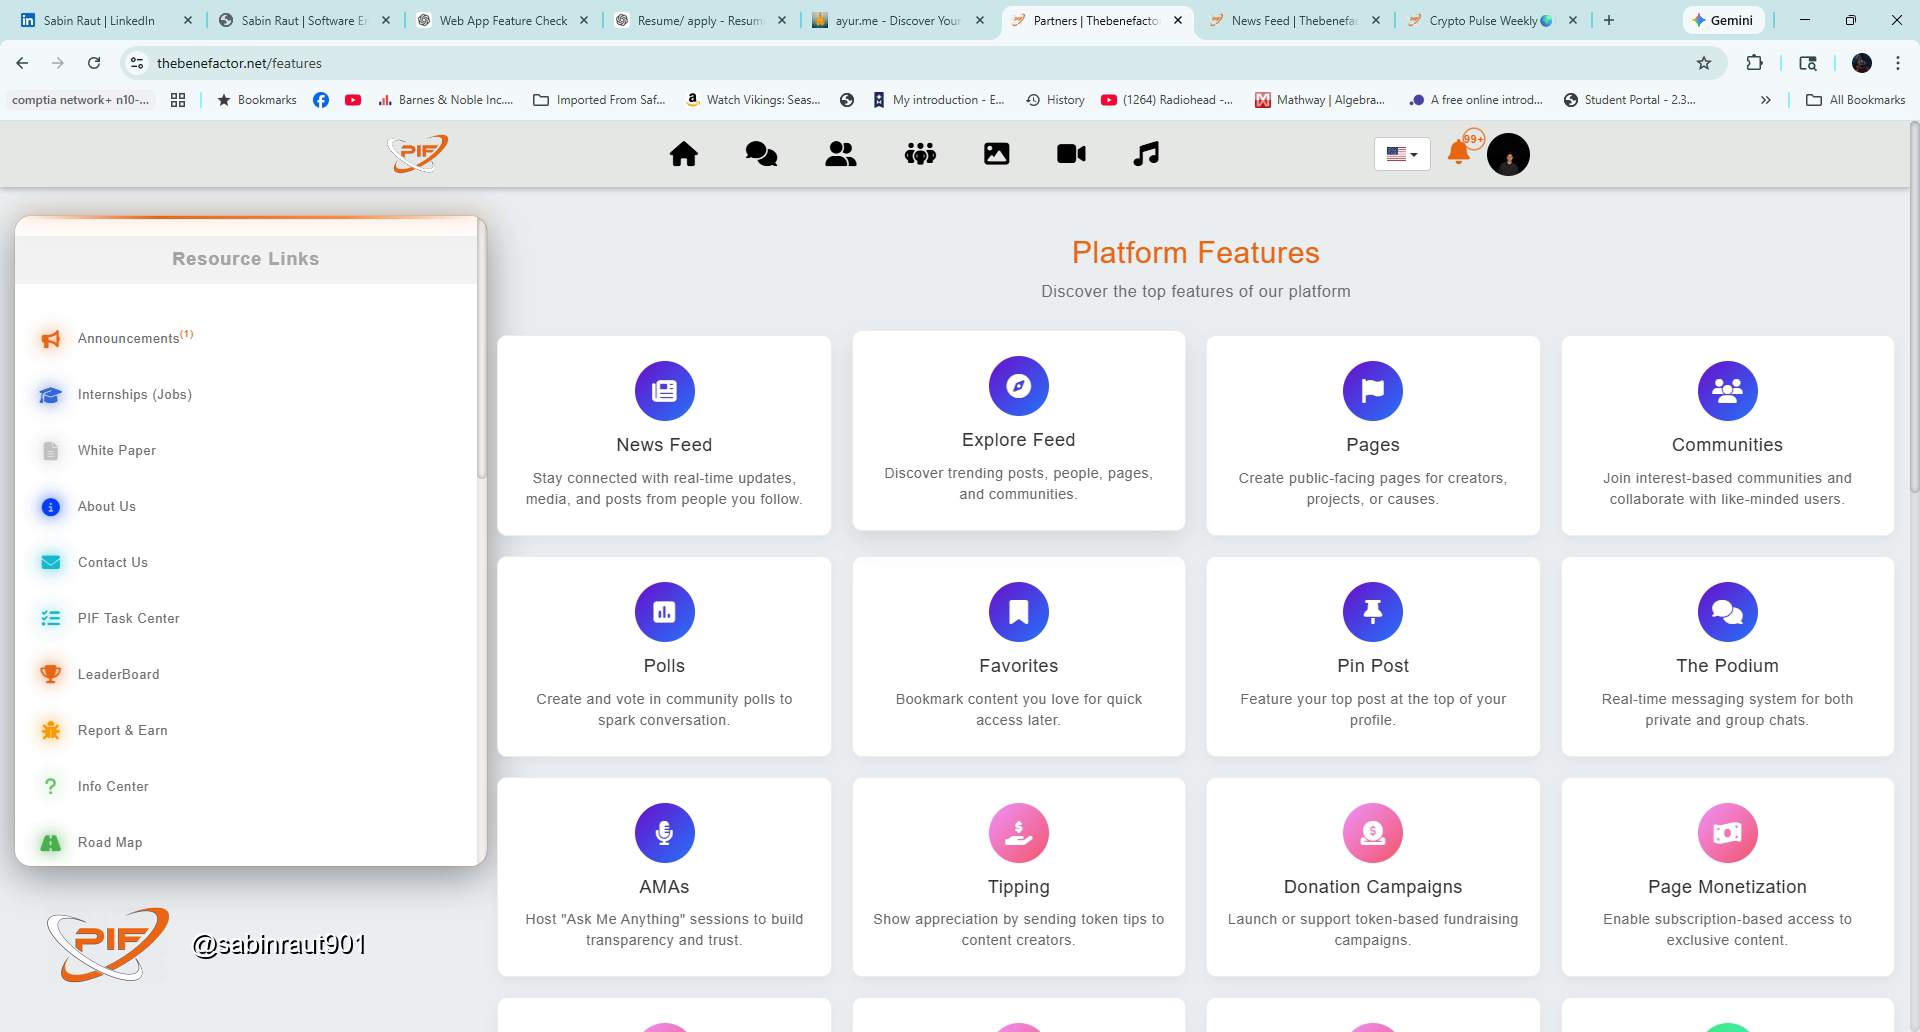This screenshot has height=1032, width=1920.
Task: Click the PIF logo in header
Action: [418, 154]
